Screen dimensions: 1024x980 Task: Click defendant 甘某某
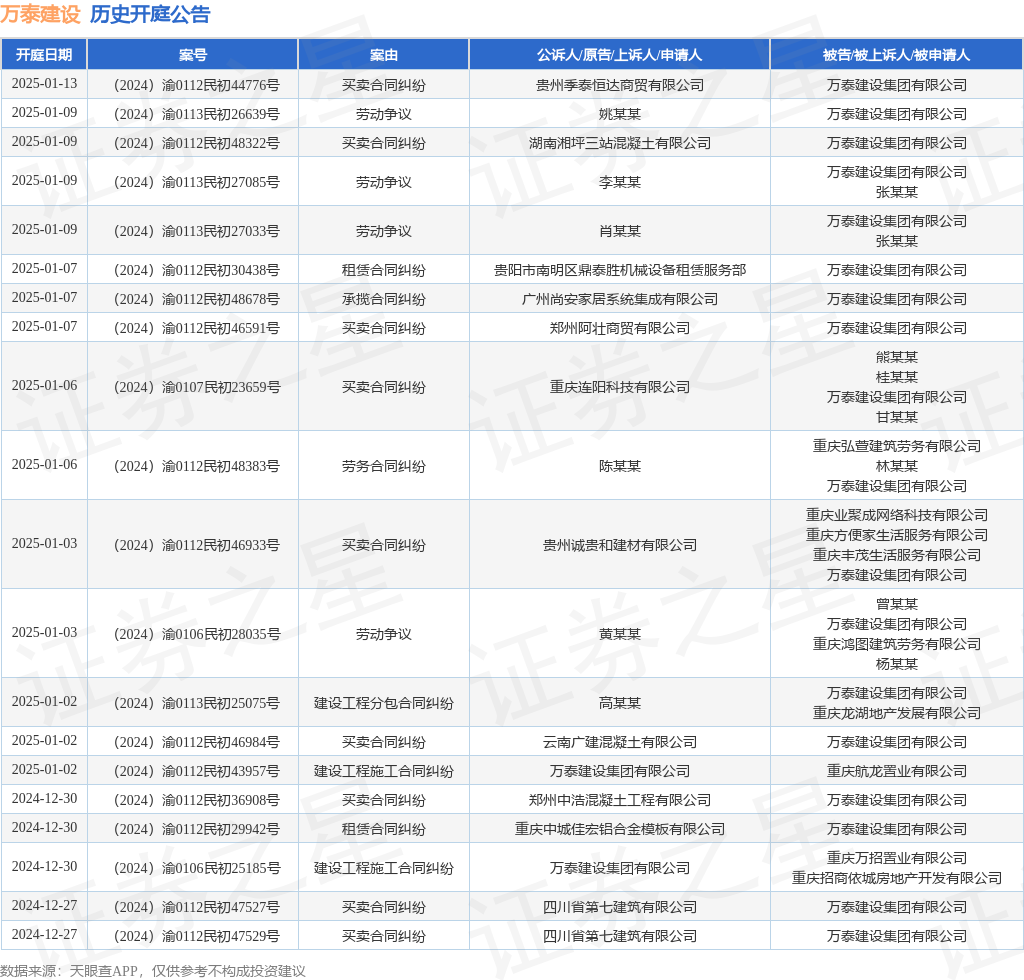click(x=897, y=417)
